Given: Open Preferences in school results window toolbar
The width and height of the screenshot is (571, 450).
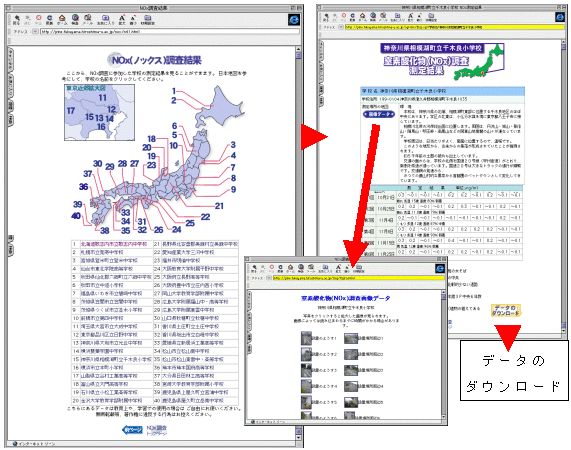Looking at the screenshot, I should pos(431,17).
